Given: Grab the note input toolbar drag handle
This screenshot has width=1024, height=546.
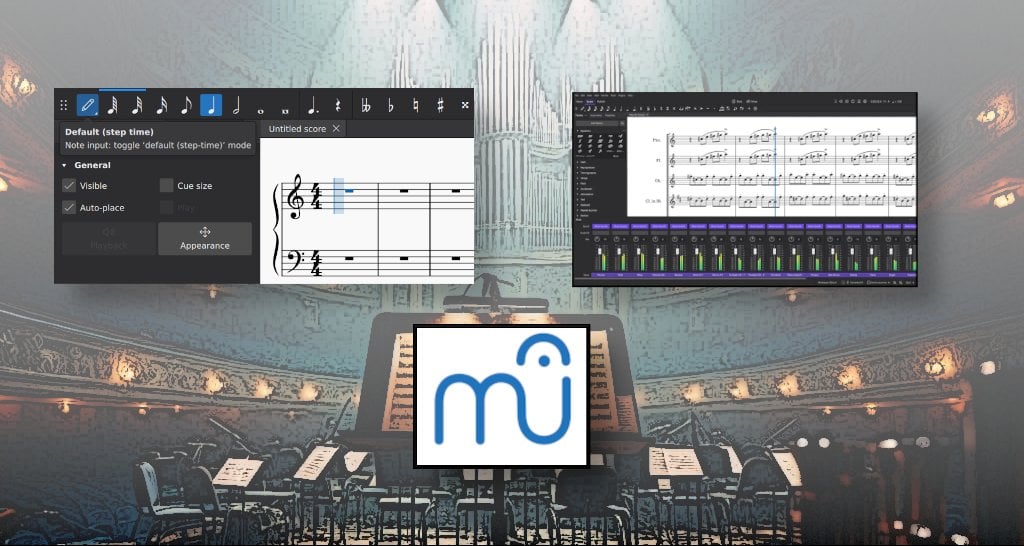Looking at the screenshot, I should coord(63,105).
